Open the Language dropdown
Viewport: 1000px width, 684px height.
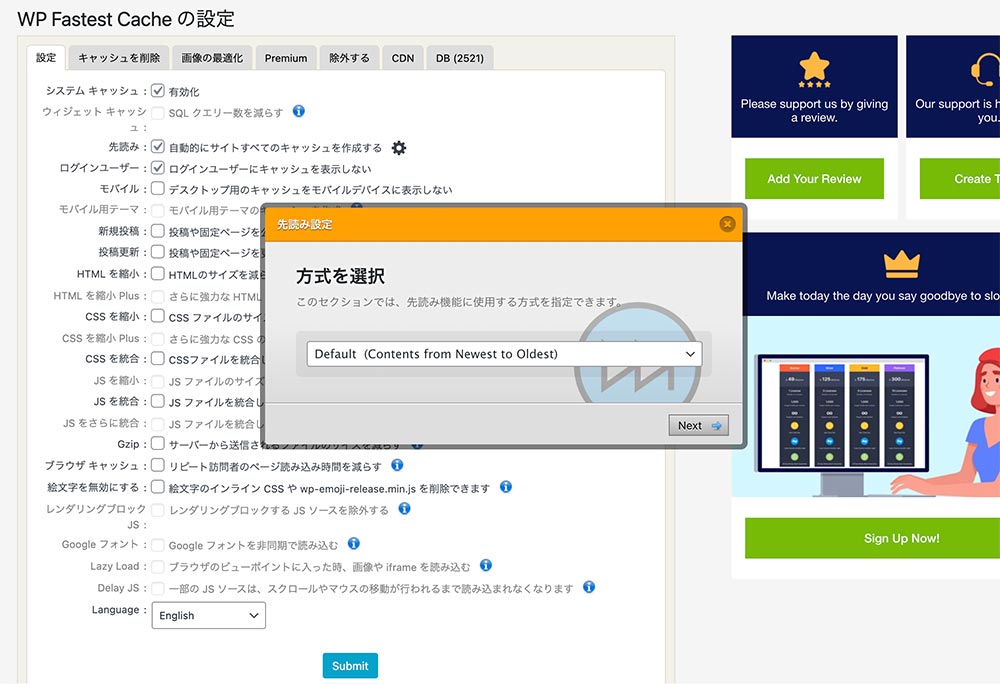pyautogui.click(x=208, y=615)
